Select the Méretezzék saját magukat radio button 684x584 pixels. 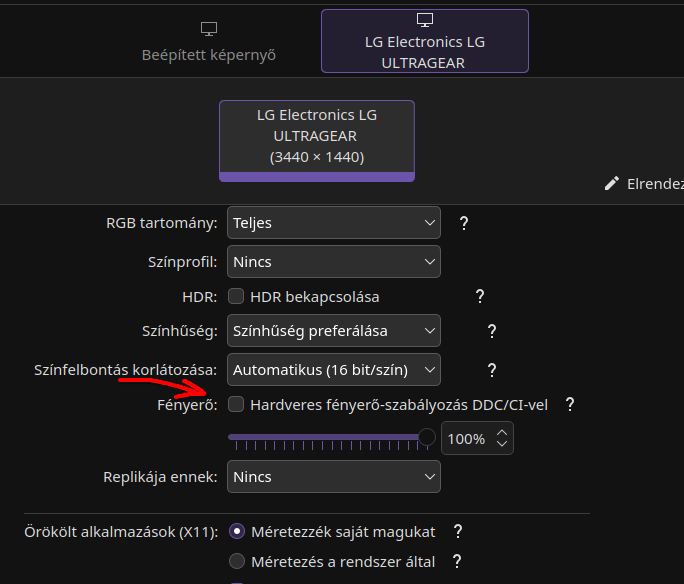(x=237, y=531)
